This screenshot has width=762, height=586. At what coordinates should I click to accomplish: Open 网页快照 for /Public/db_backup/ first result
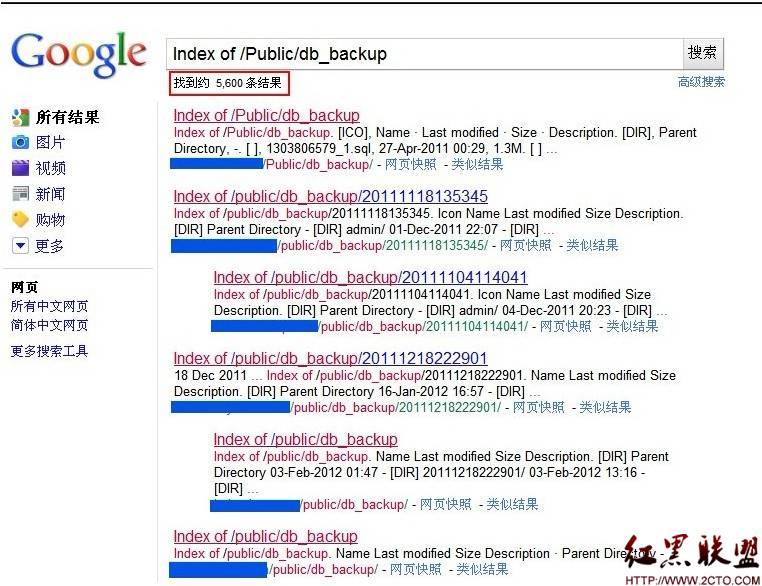[411, 164]
